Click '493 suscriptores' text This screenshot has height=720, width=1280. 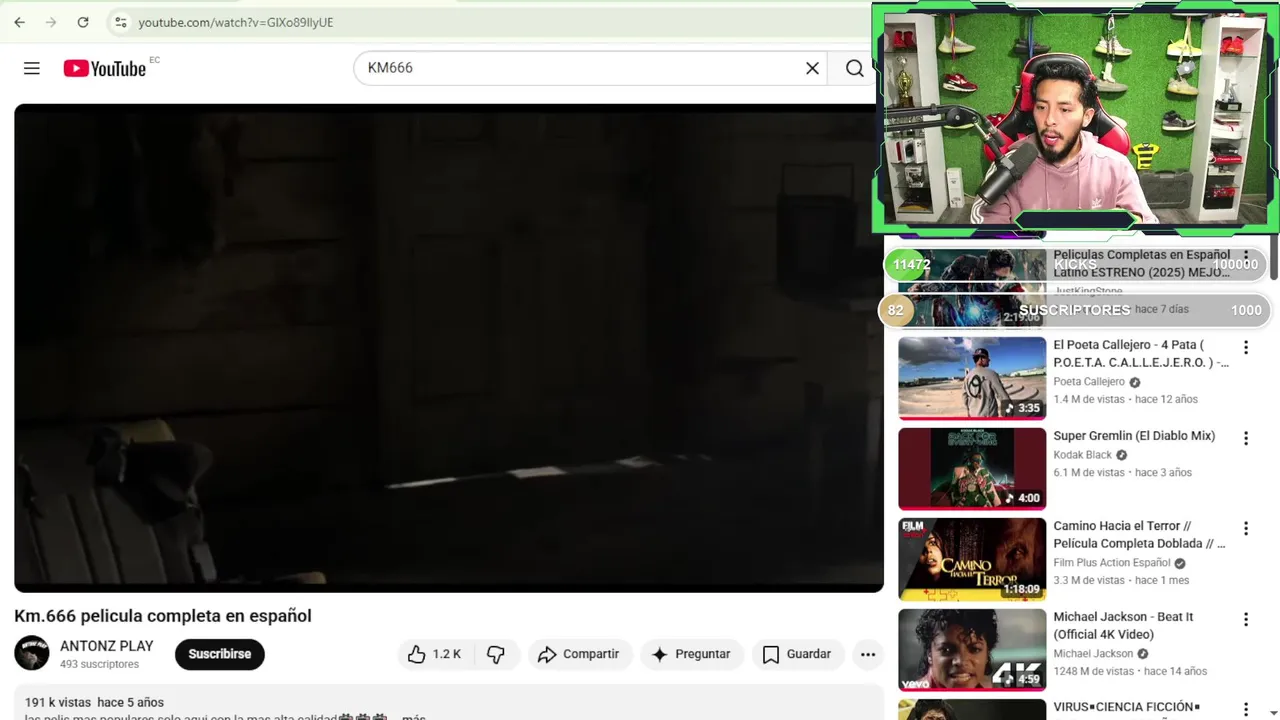(99, 664)
